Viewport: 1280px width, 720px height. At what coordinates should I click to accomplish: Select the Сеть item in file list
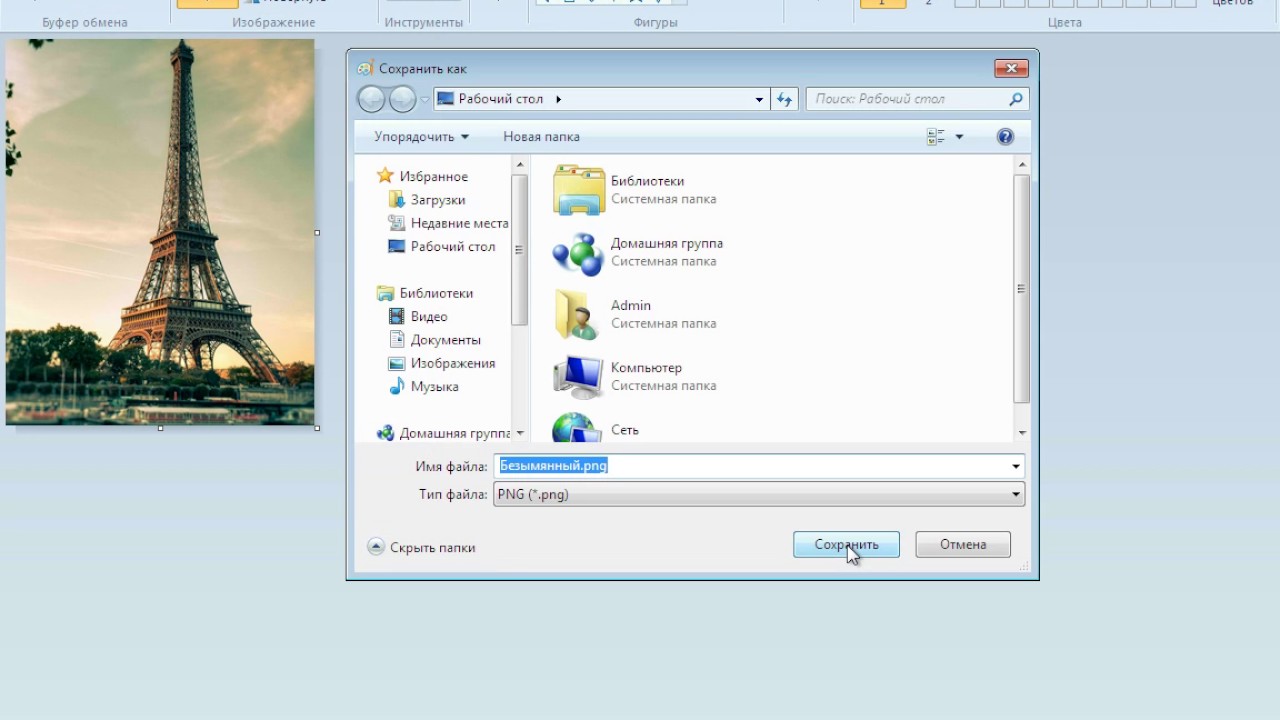(597, 428)
